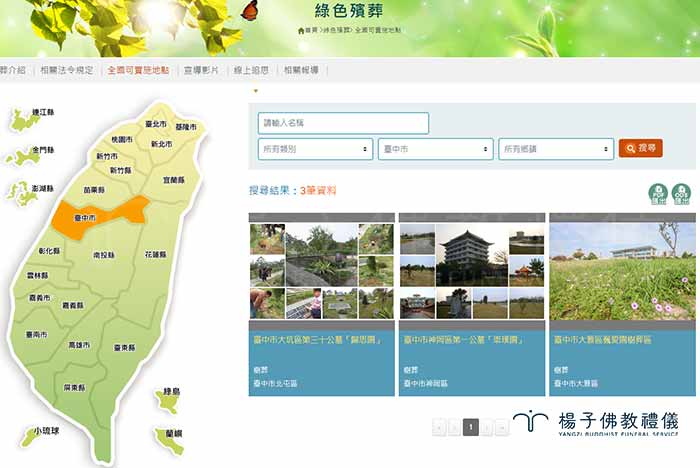Click the home icon in the breadcrumb
The width and height of the screenshot is (700, 468).
pos(301,30)
